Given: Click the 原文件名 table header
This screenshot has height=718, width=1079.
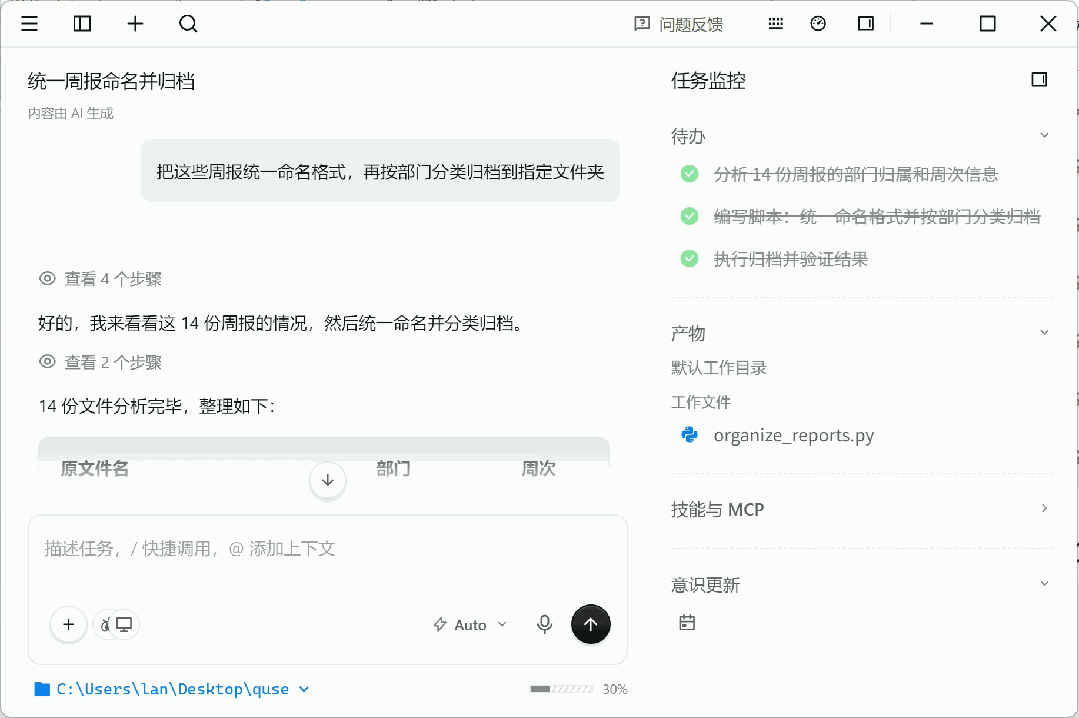Looking at the screenshot, I should click(x=94, y=469).
